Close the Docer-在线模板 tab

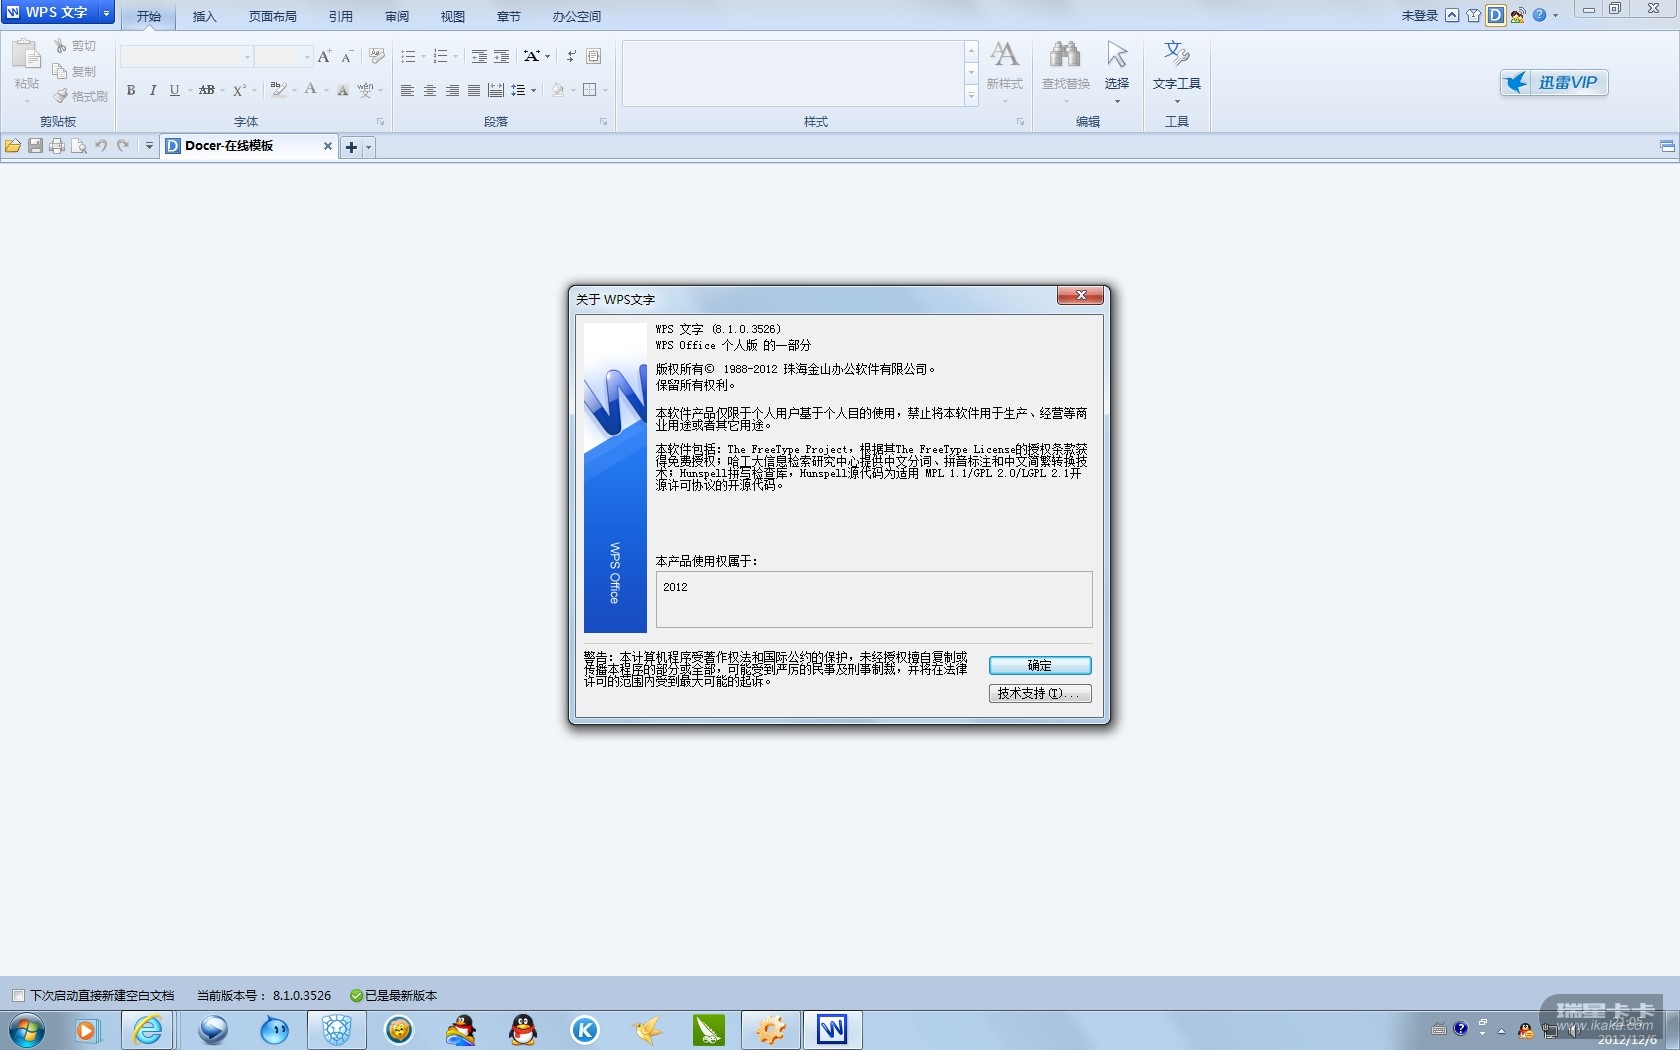tap(327, 146)
